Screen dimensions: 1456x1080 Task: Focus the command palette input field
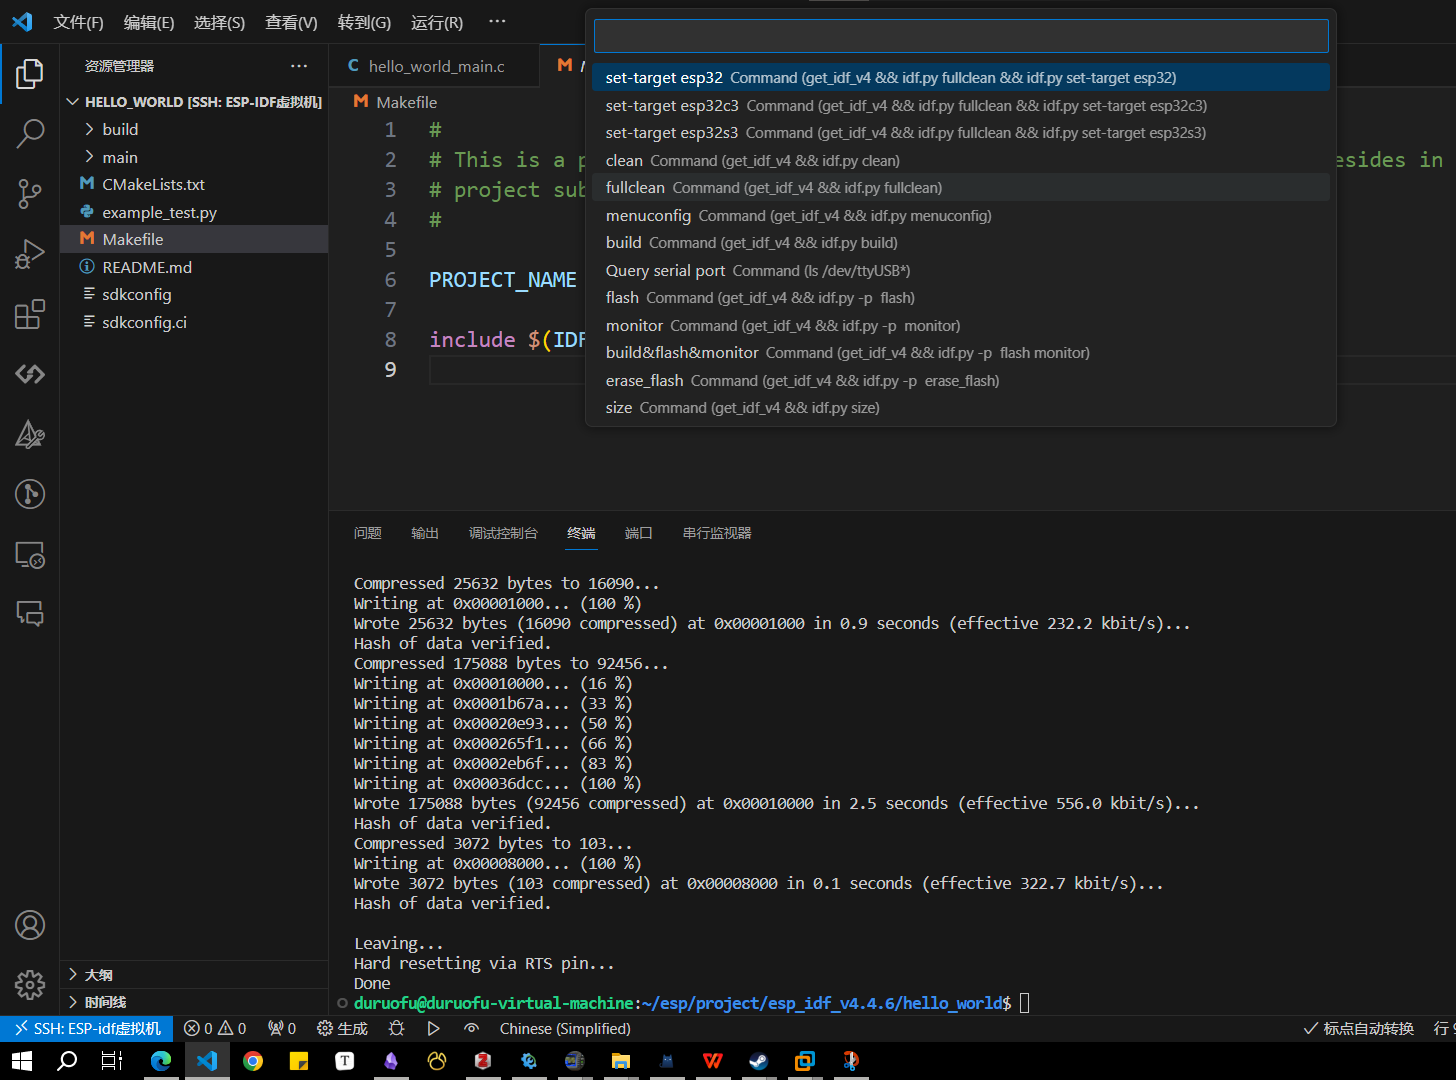click(961, 36)
